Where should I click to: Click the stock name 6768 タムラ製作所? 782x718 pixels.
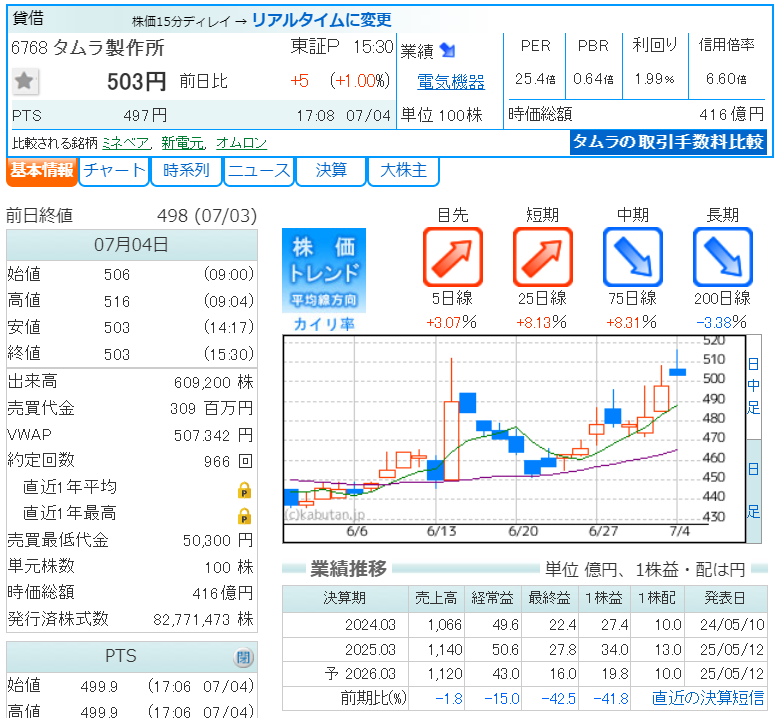point(88,48)
